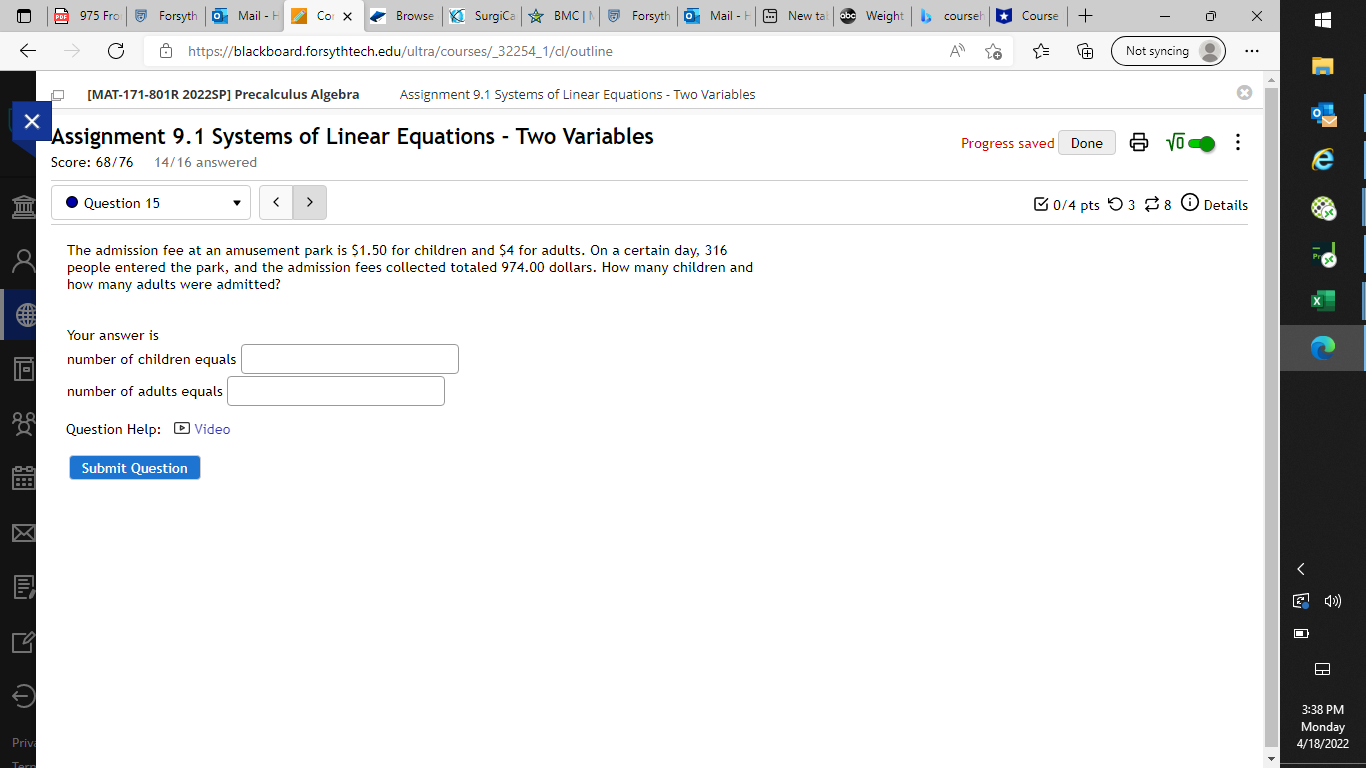Open the Blackboard sign out sidebar icon
The width and height of the screenshot is (1366, 768).
(22, 696)
